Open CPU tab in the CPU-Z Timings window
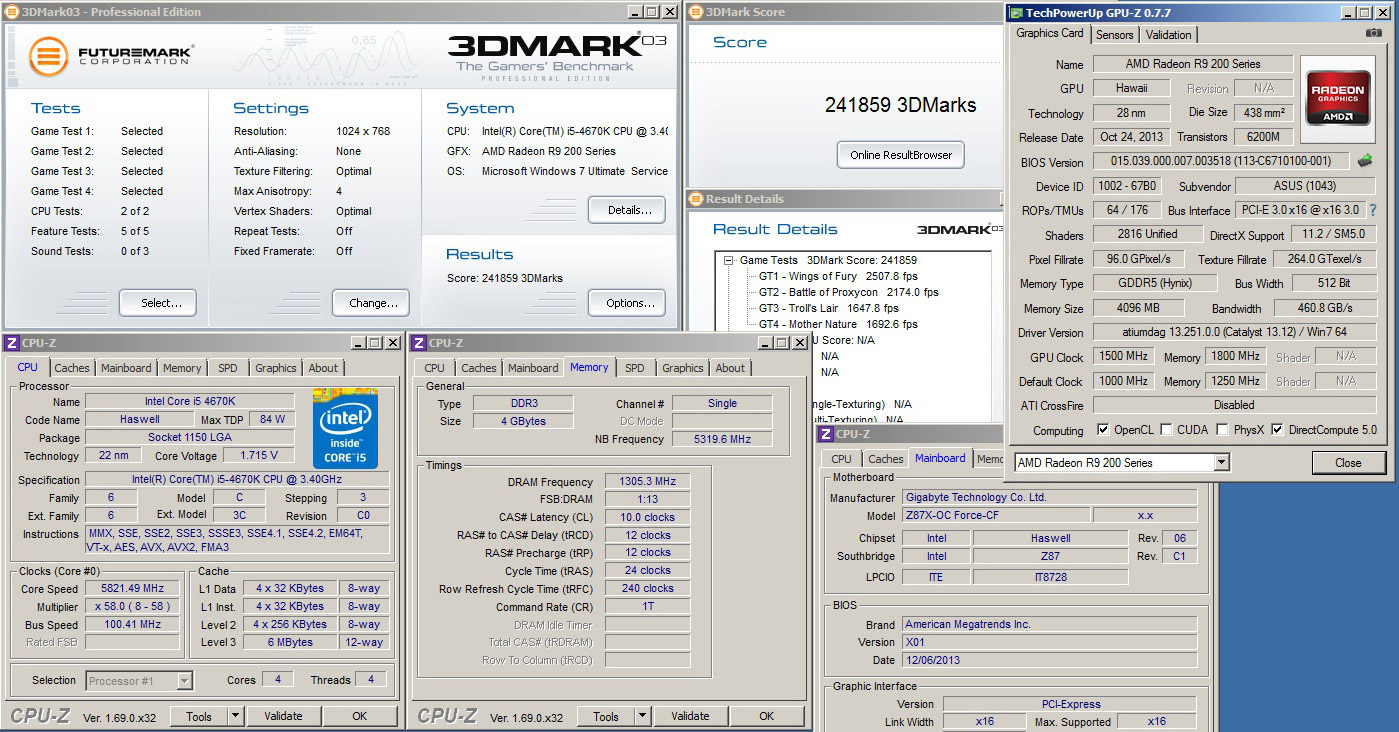Viewport: 1399px width, 732px height. click(435, 368)
